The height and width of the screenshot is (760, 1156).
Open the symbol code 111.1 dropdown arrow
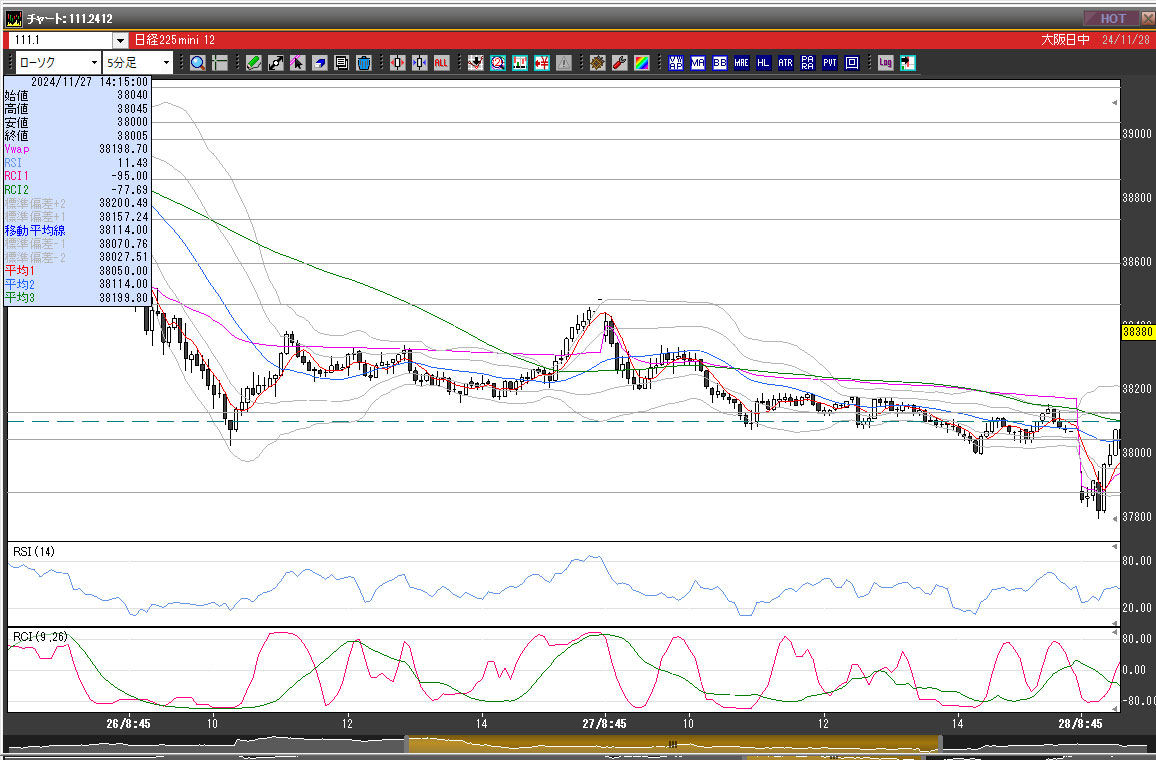point(120,41)
